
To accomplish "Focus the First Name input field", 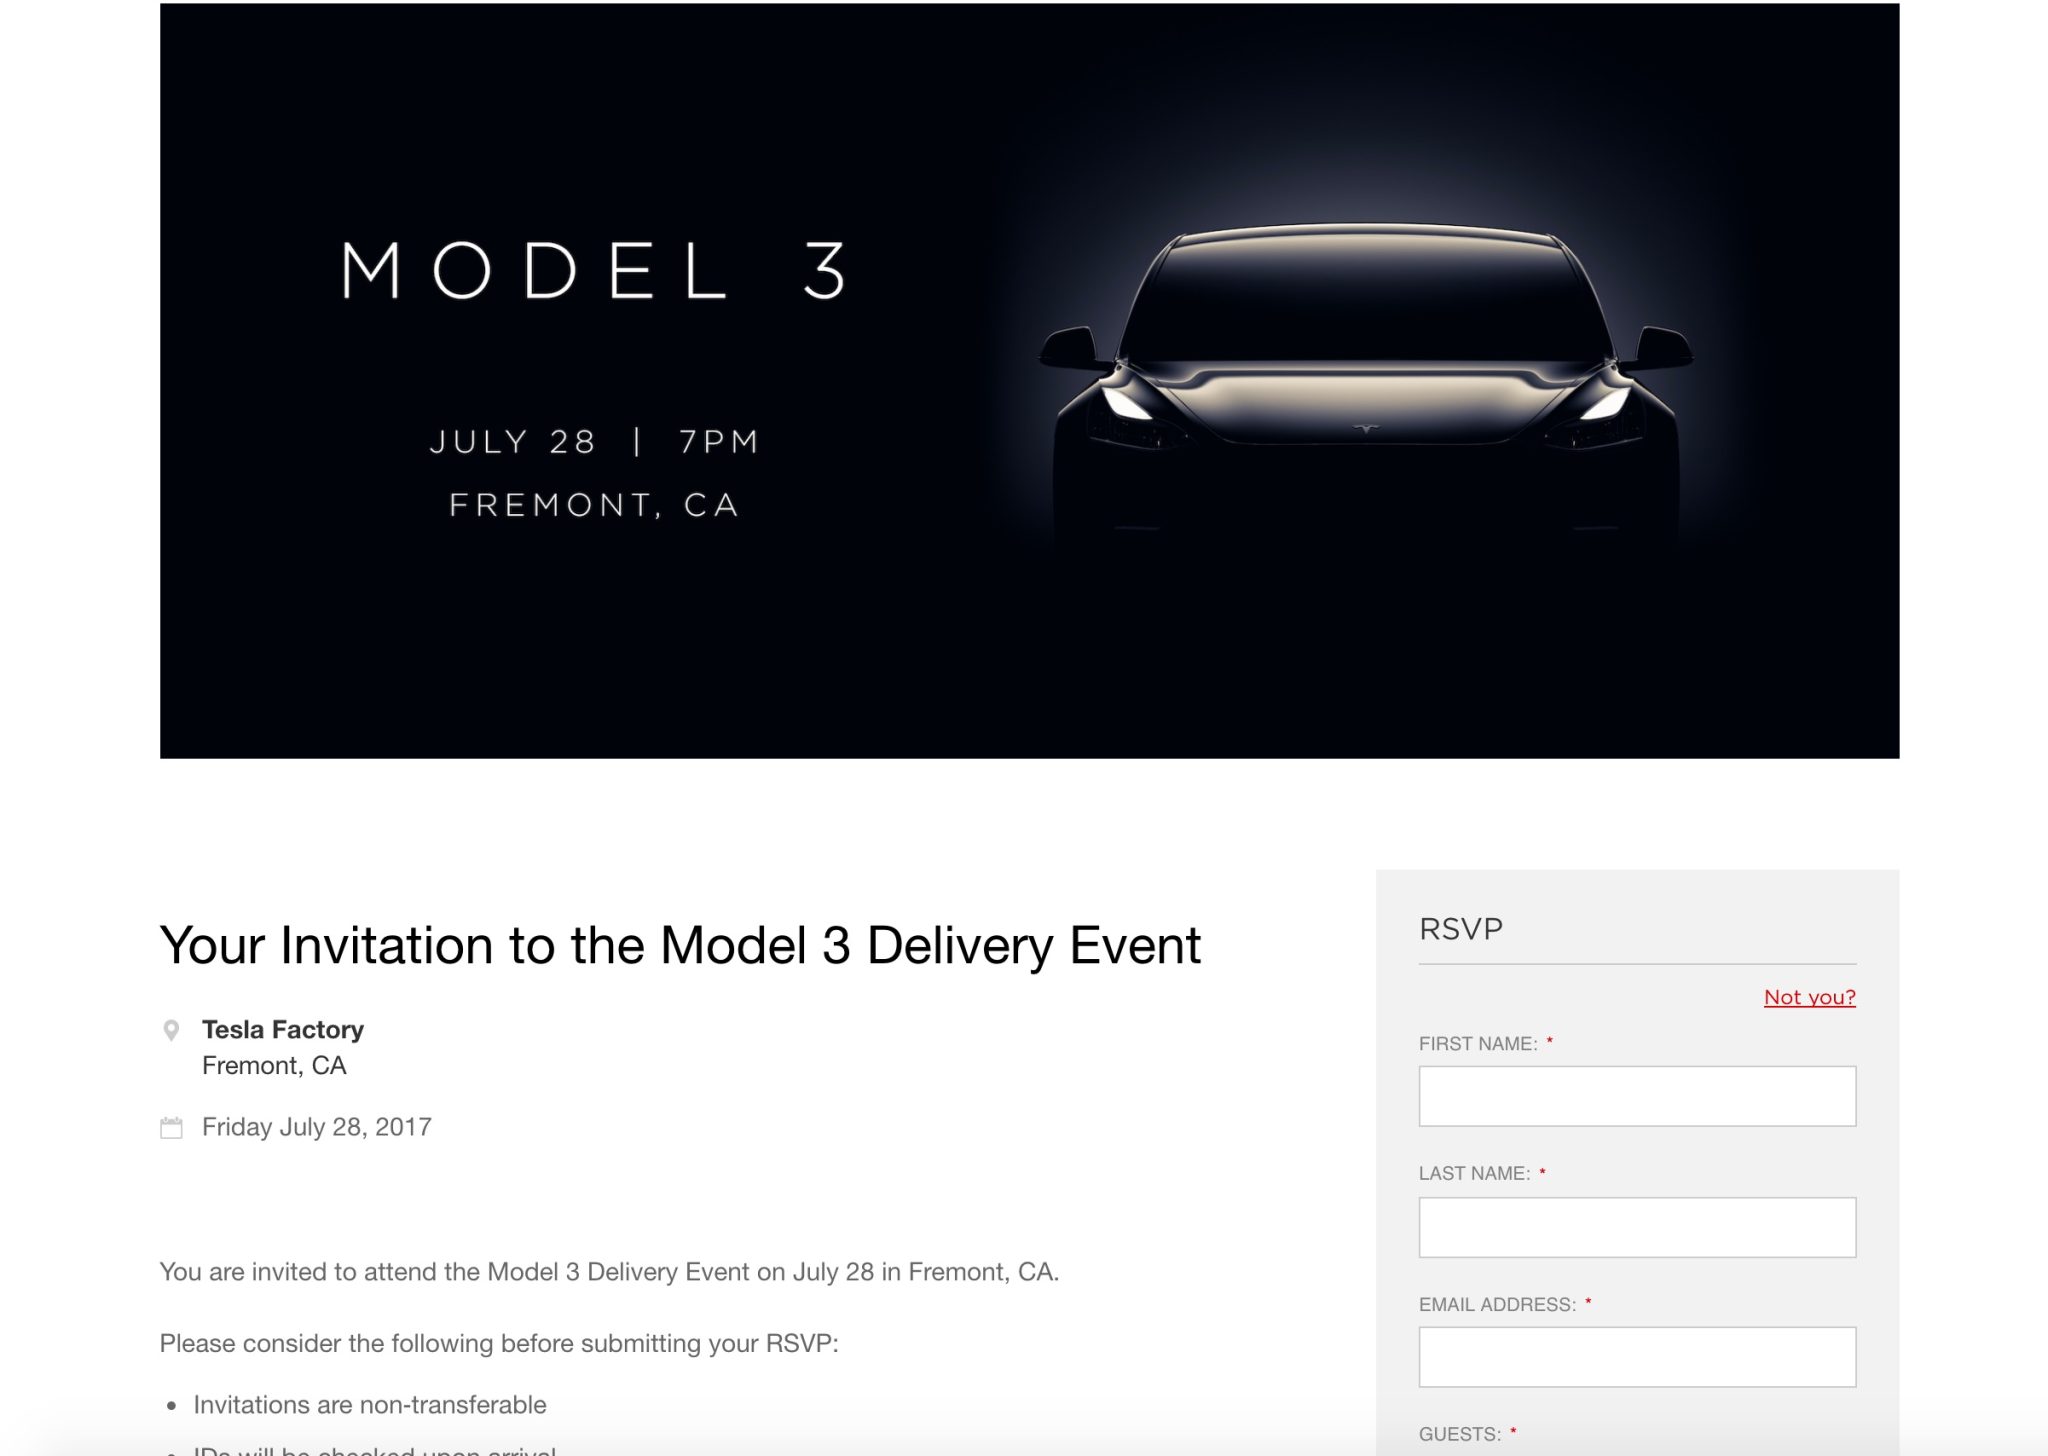I will [x=1636, y=1096].
